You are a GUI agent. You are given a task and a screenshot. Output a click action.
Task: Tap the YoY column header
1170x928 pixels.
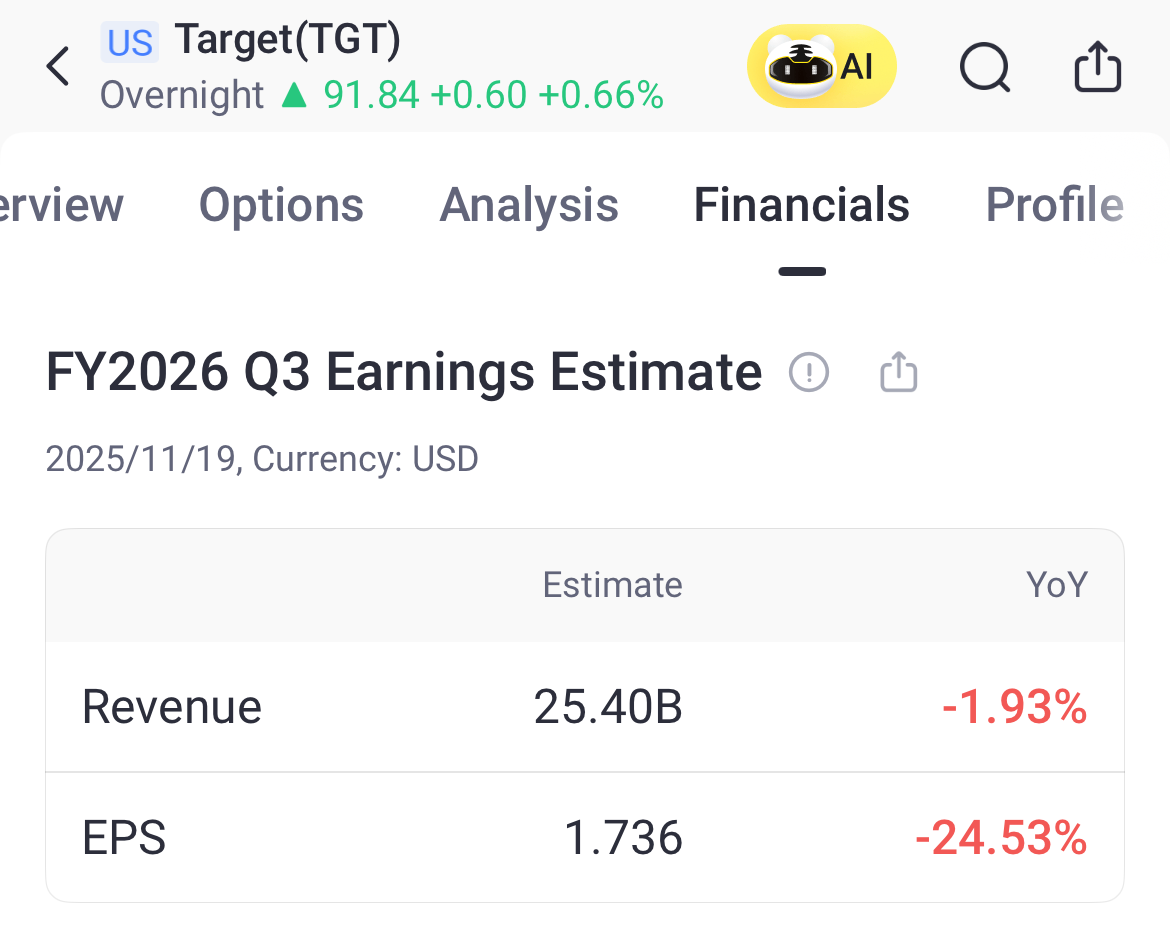1056,585
